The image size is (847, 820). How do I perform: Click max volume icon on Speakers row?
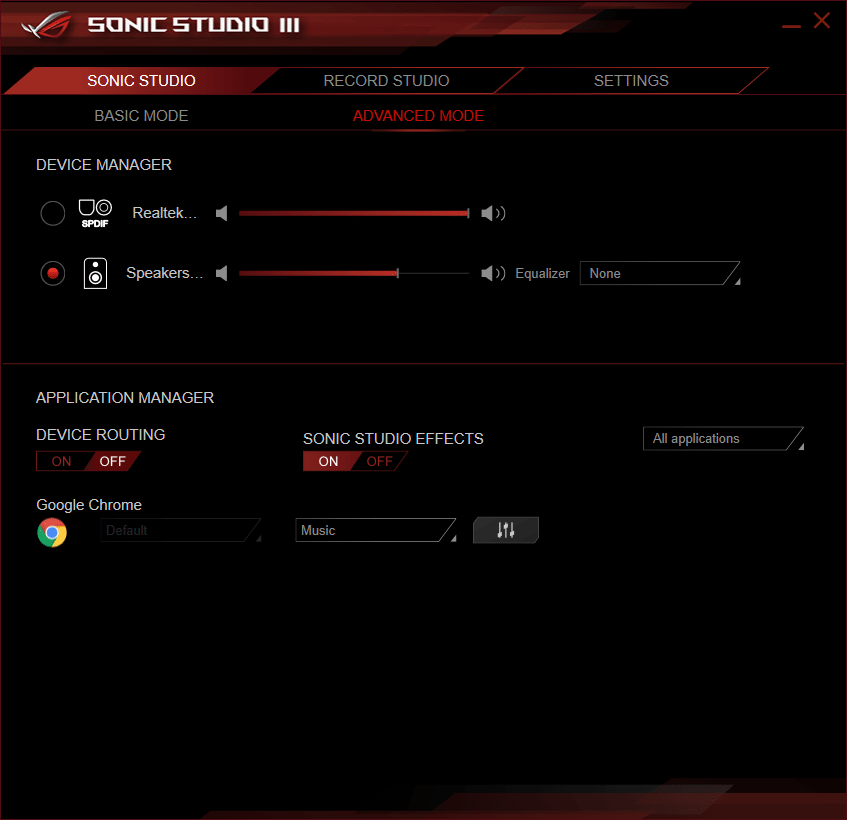[x=493, y=273]
